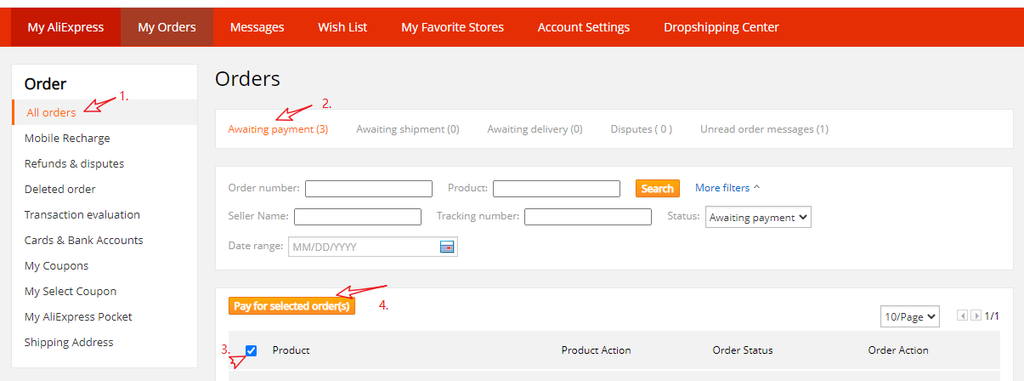Open Transaction evaluation in the sidebar

pyautogui.click(x=82, y=214)
